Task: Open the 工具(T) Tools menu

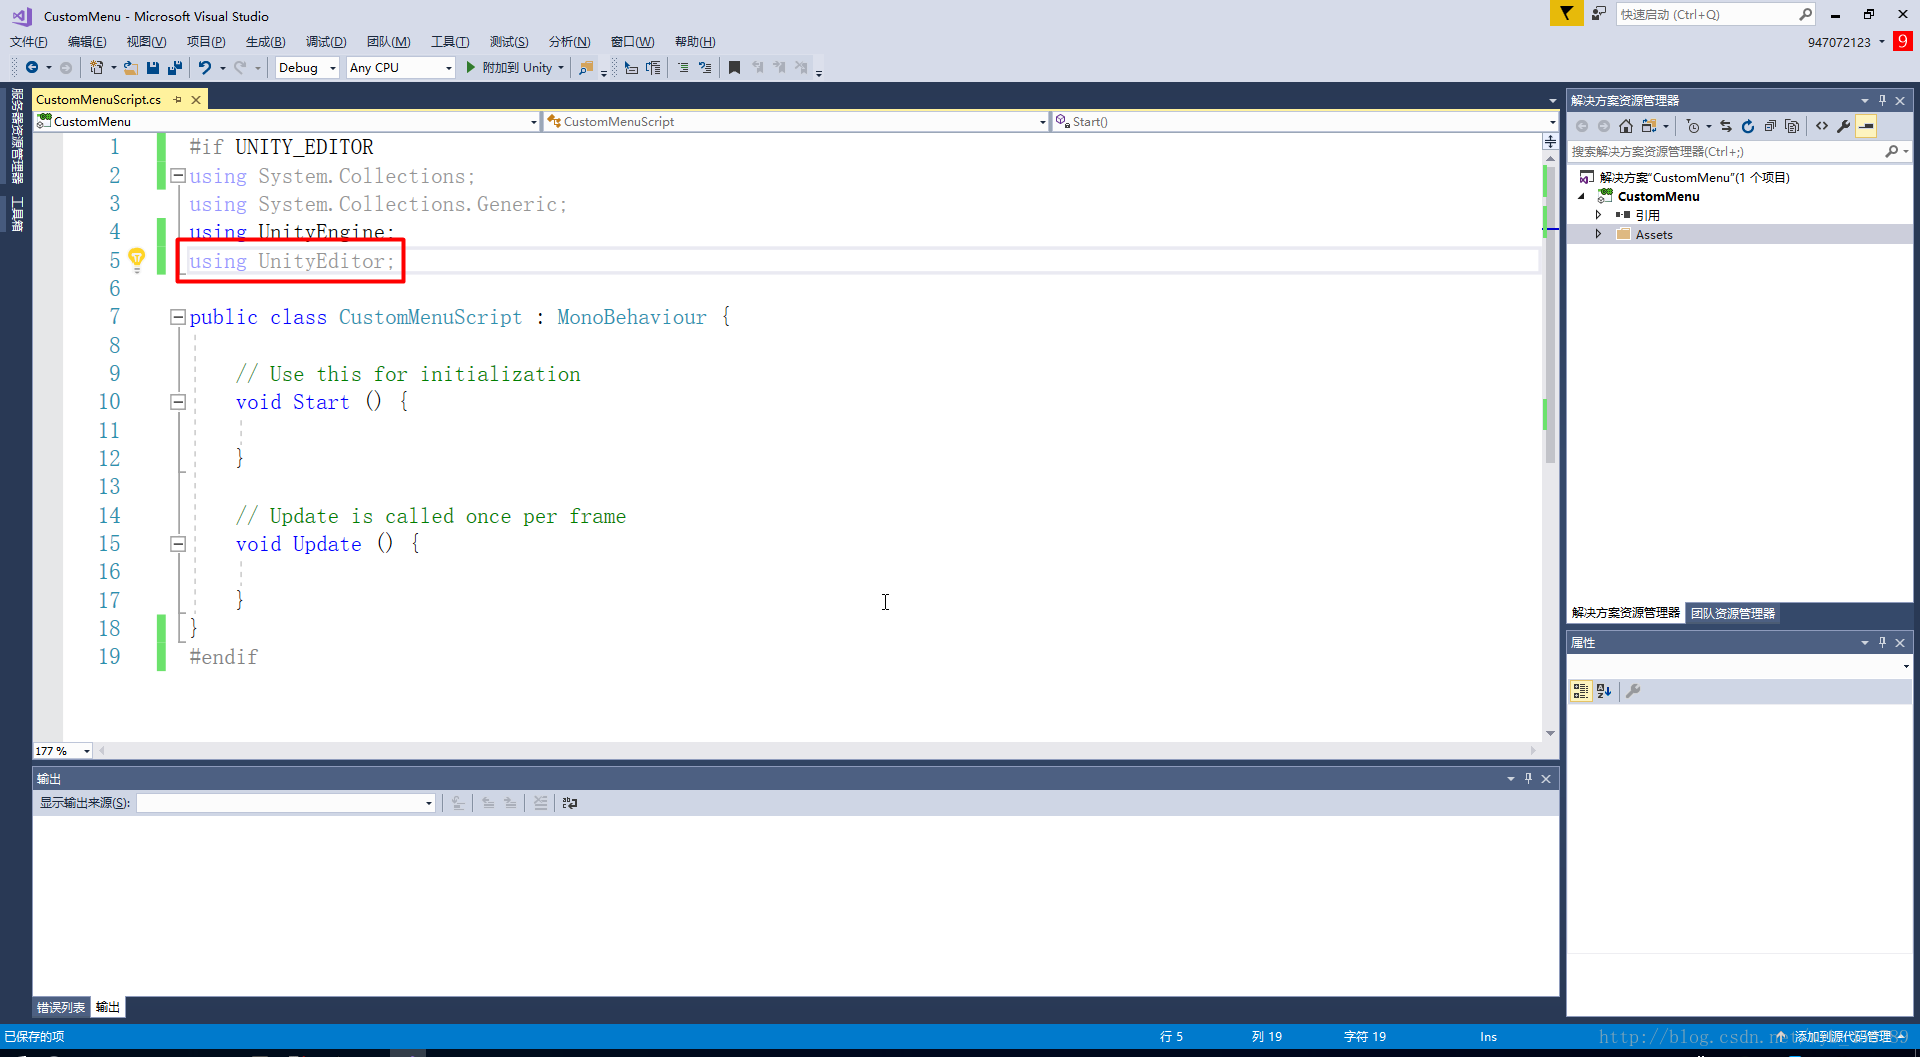Action: (x=450, y=41)
